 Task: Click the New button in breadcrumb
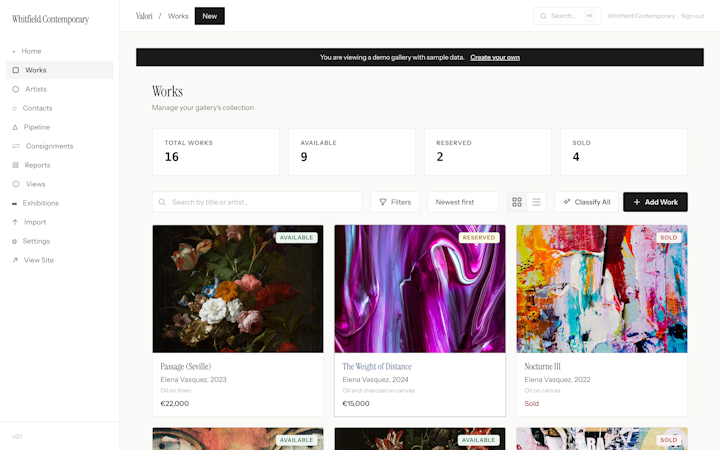coord(210,16)
